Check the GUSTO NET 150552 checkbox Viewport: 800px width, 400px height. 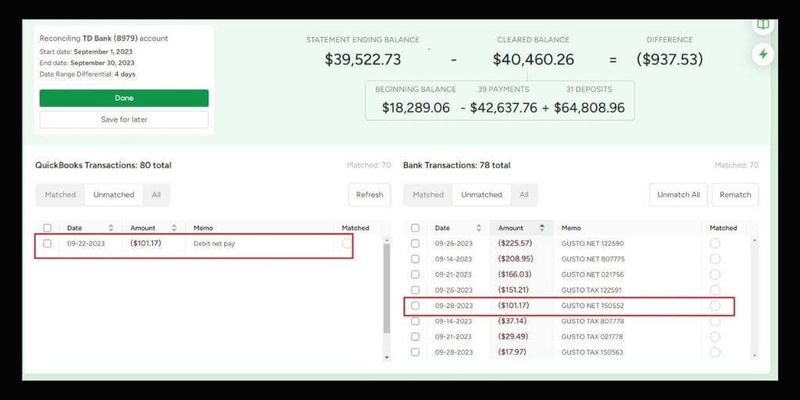415,306
